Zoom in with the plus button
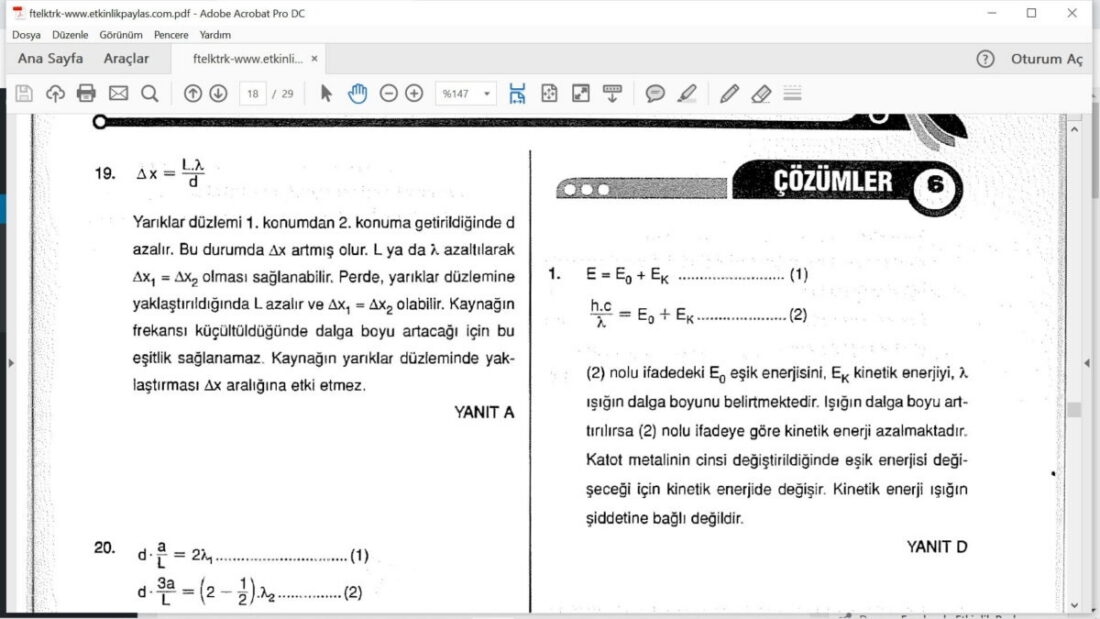Viewport: 1100px width, 619px height. [415, 93]
